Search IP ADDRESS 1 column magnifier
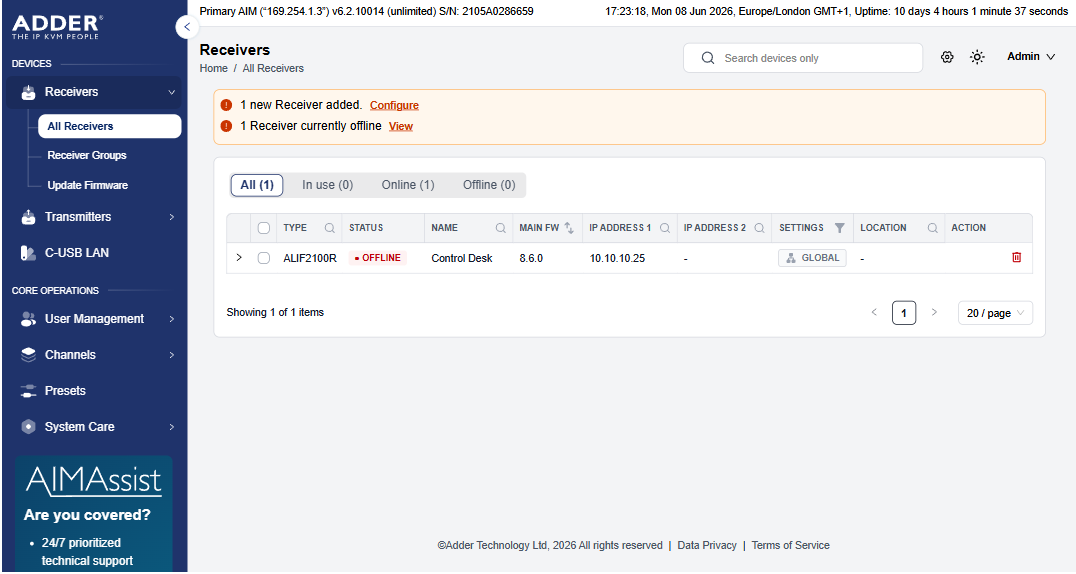1076x574 pixels. (665, 228)
